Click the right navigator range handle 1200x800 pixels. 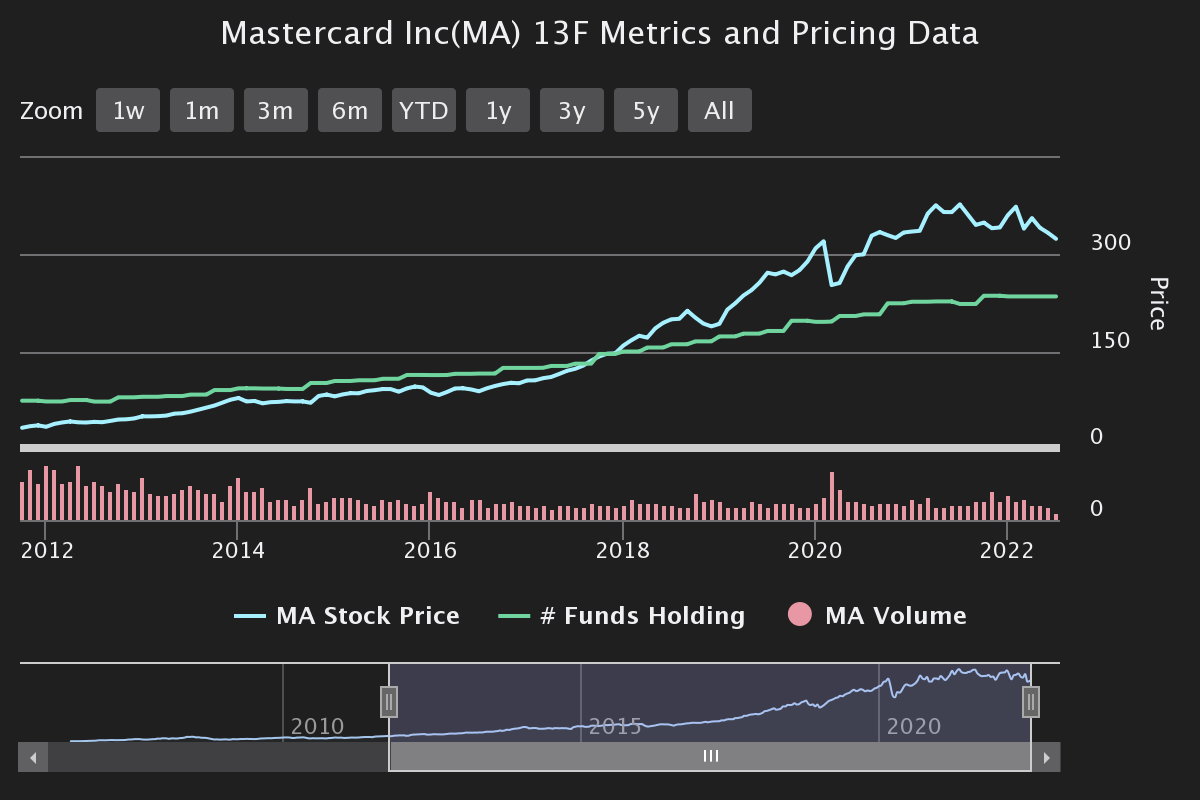1031,702
